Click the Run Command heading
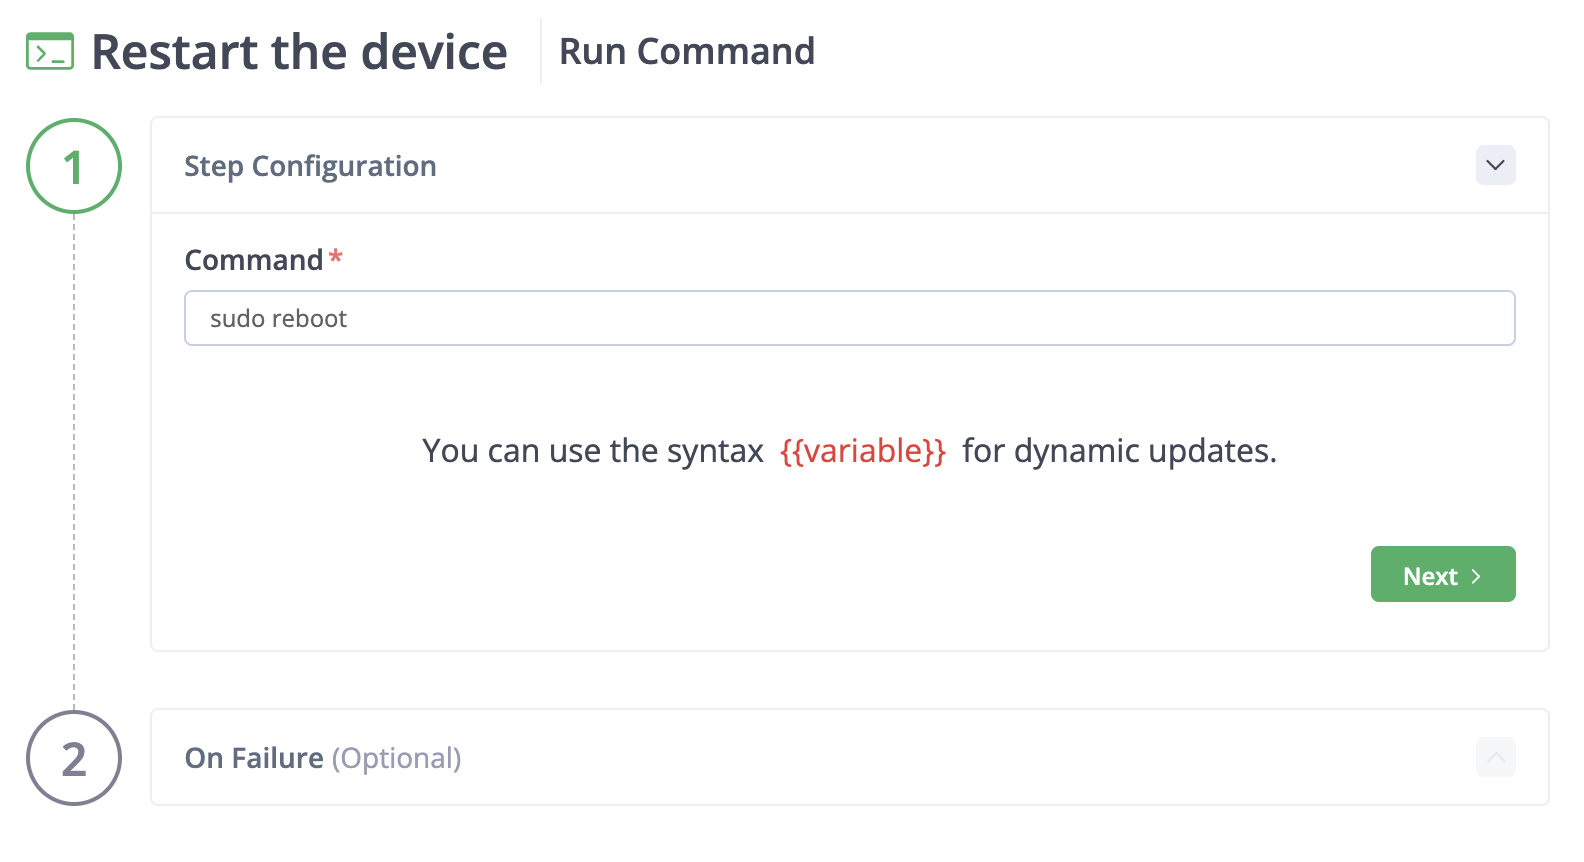The height and width of the screenshot is (862, 1584). pos(687,51)
